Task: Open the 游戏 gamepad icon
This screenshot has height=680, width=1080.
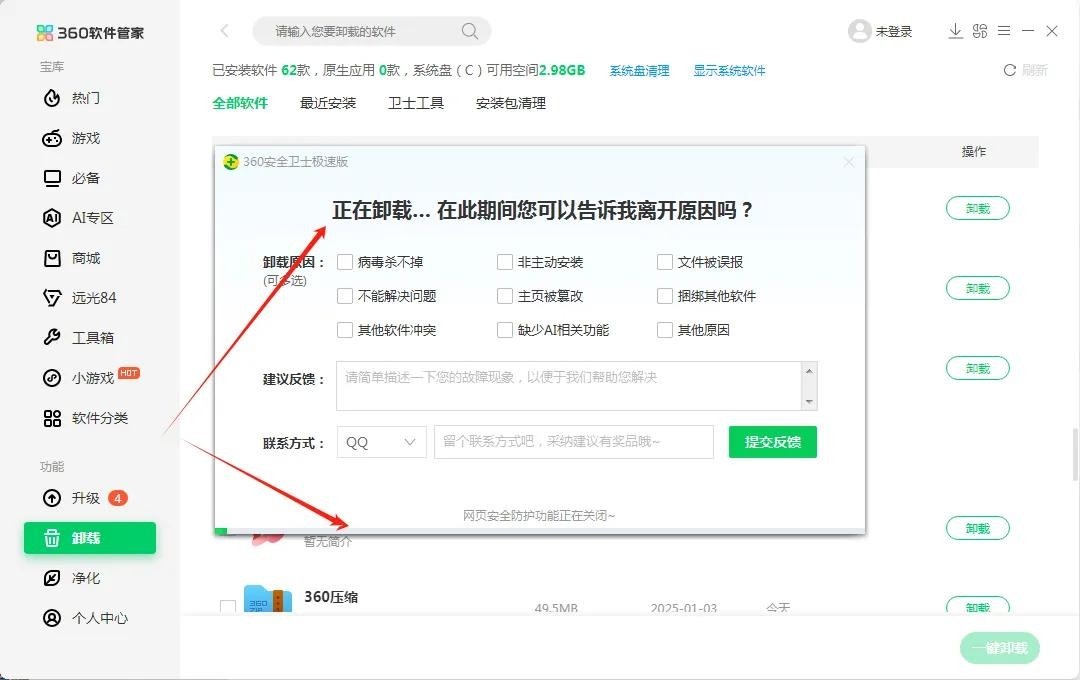Action: pyautogui.click(x=52, y=138)
